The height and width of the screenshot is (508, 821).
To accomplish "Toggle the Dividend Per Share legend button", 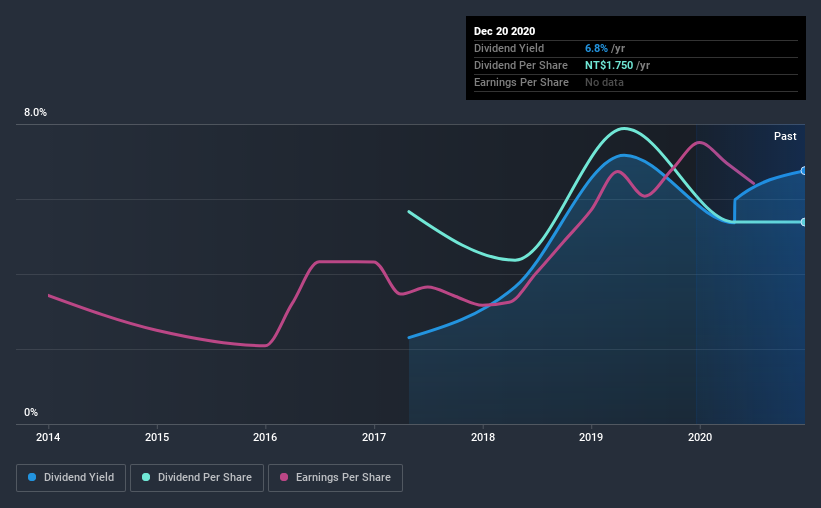I will pyautogui.click(x=197, y=478).
